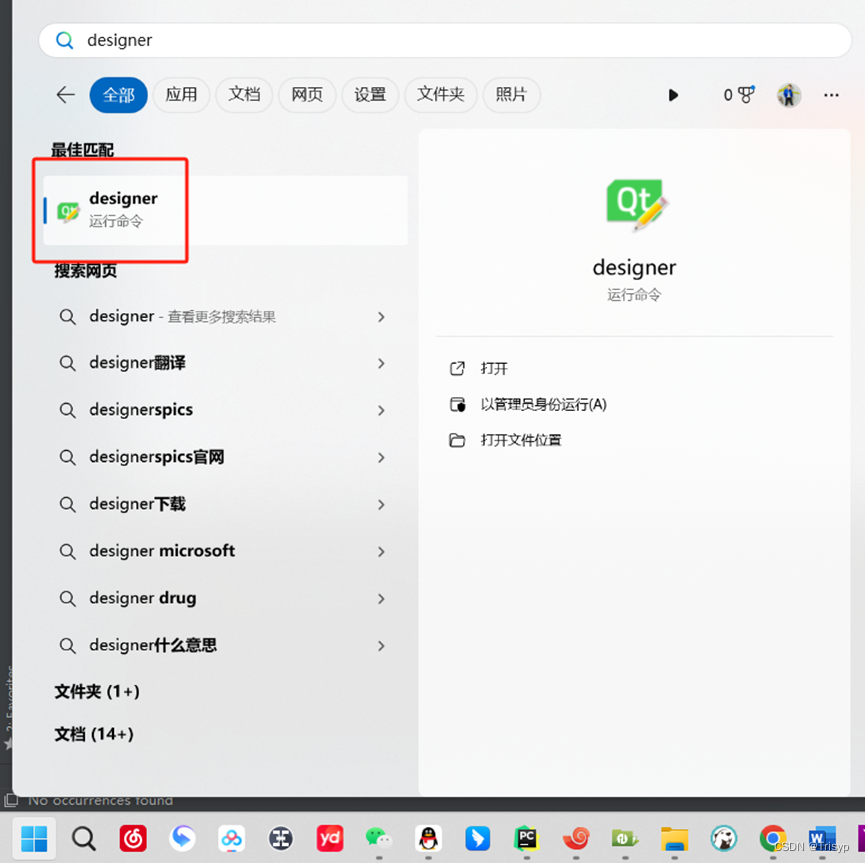Click the search magnifier icon beside designer翻译
Screen dimensions: 865x863
tap(68, 364)
